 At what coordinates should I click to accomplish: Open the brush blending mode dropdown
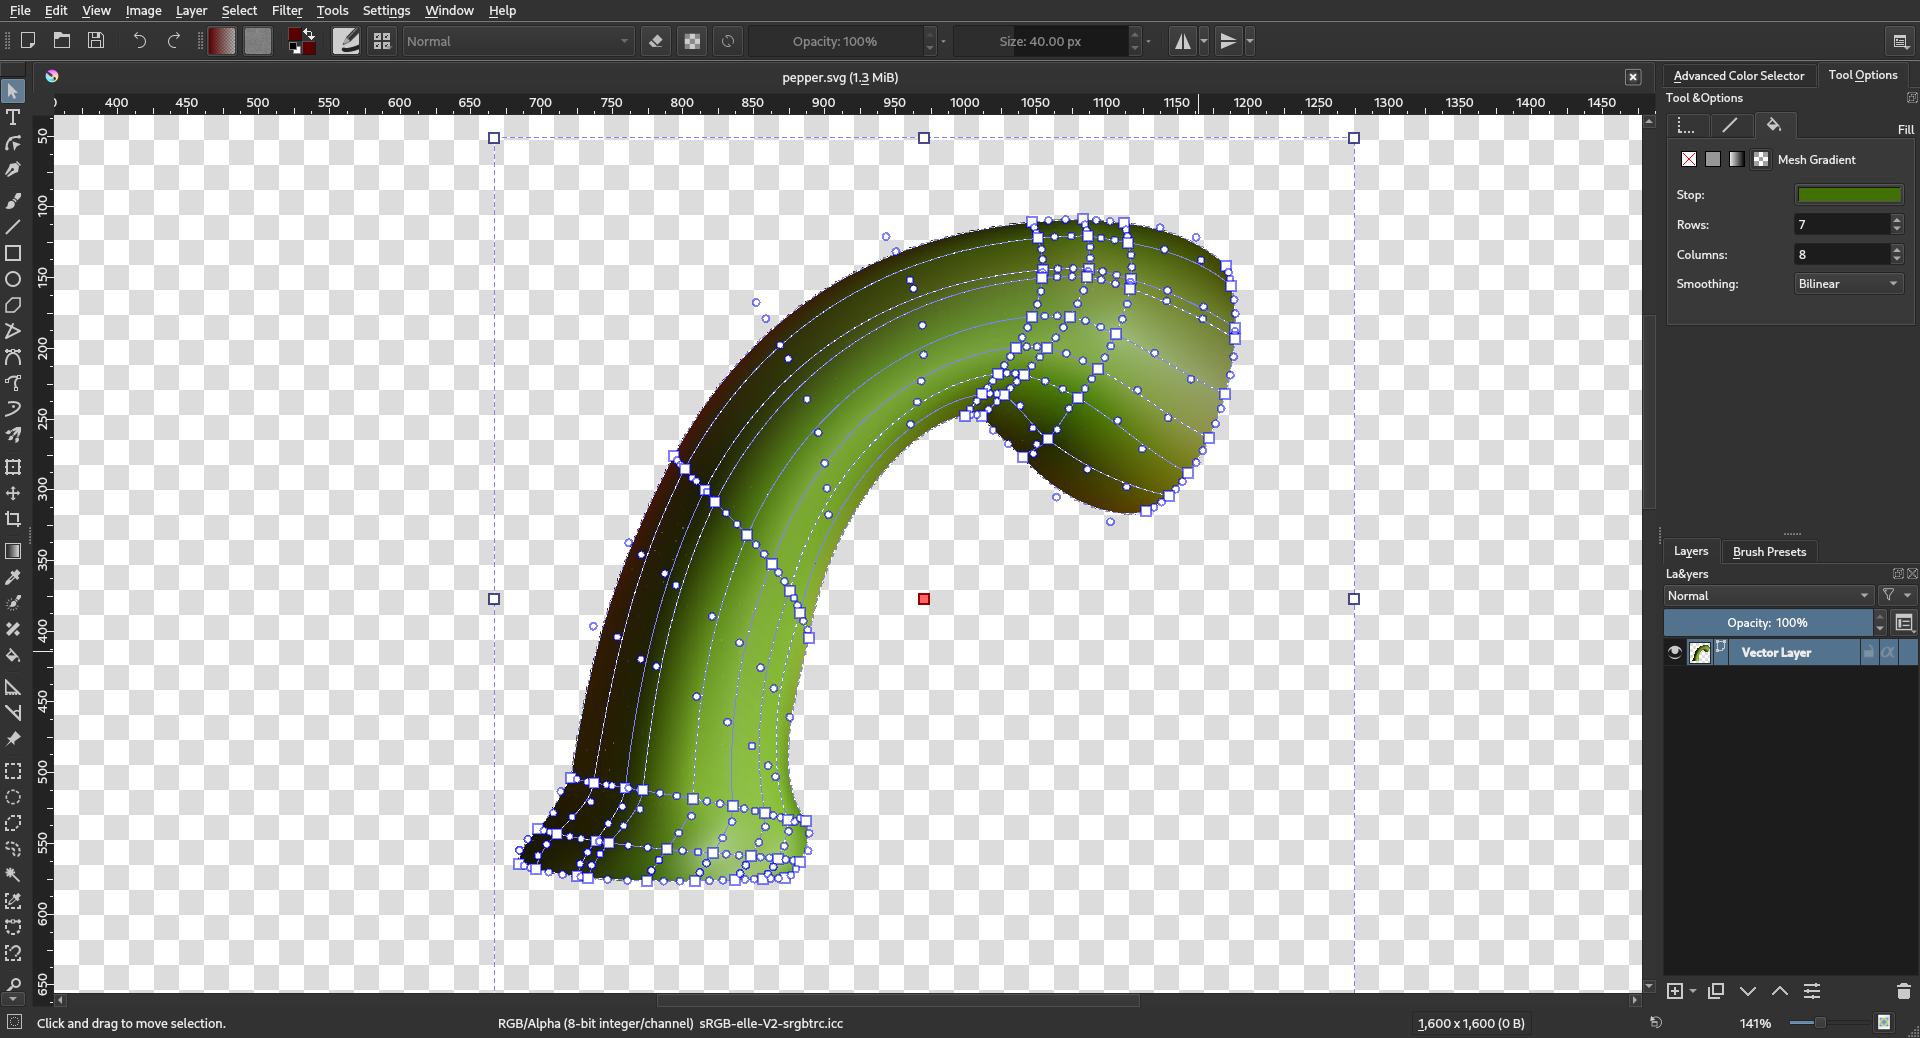point(517,41)
